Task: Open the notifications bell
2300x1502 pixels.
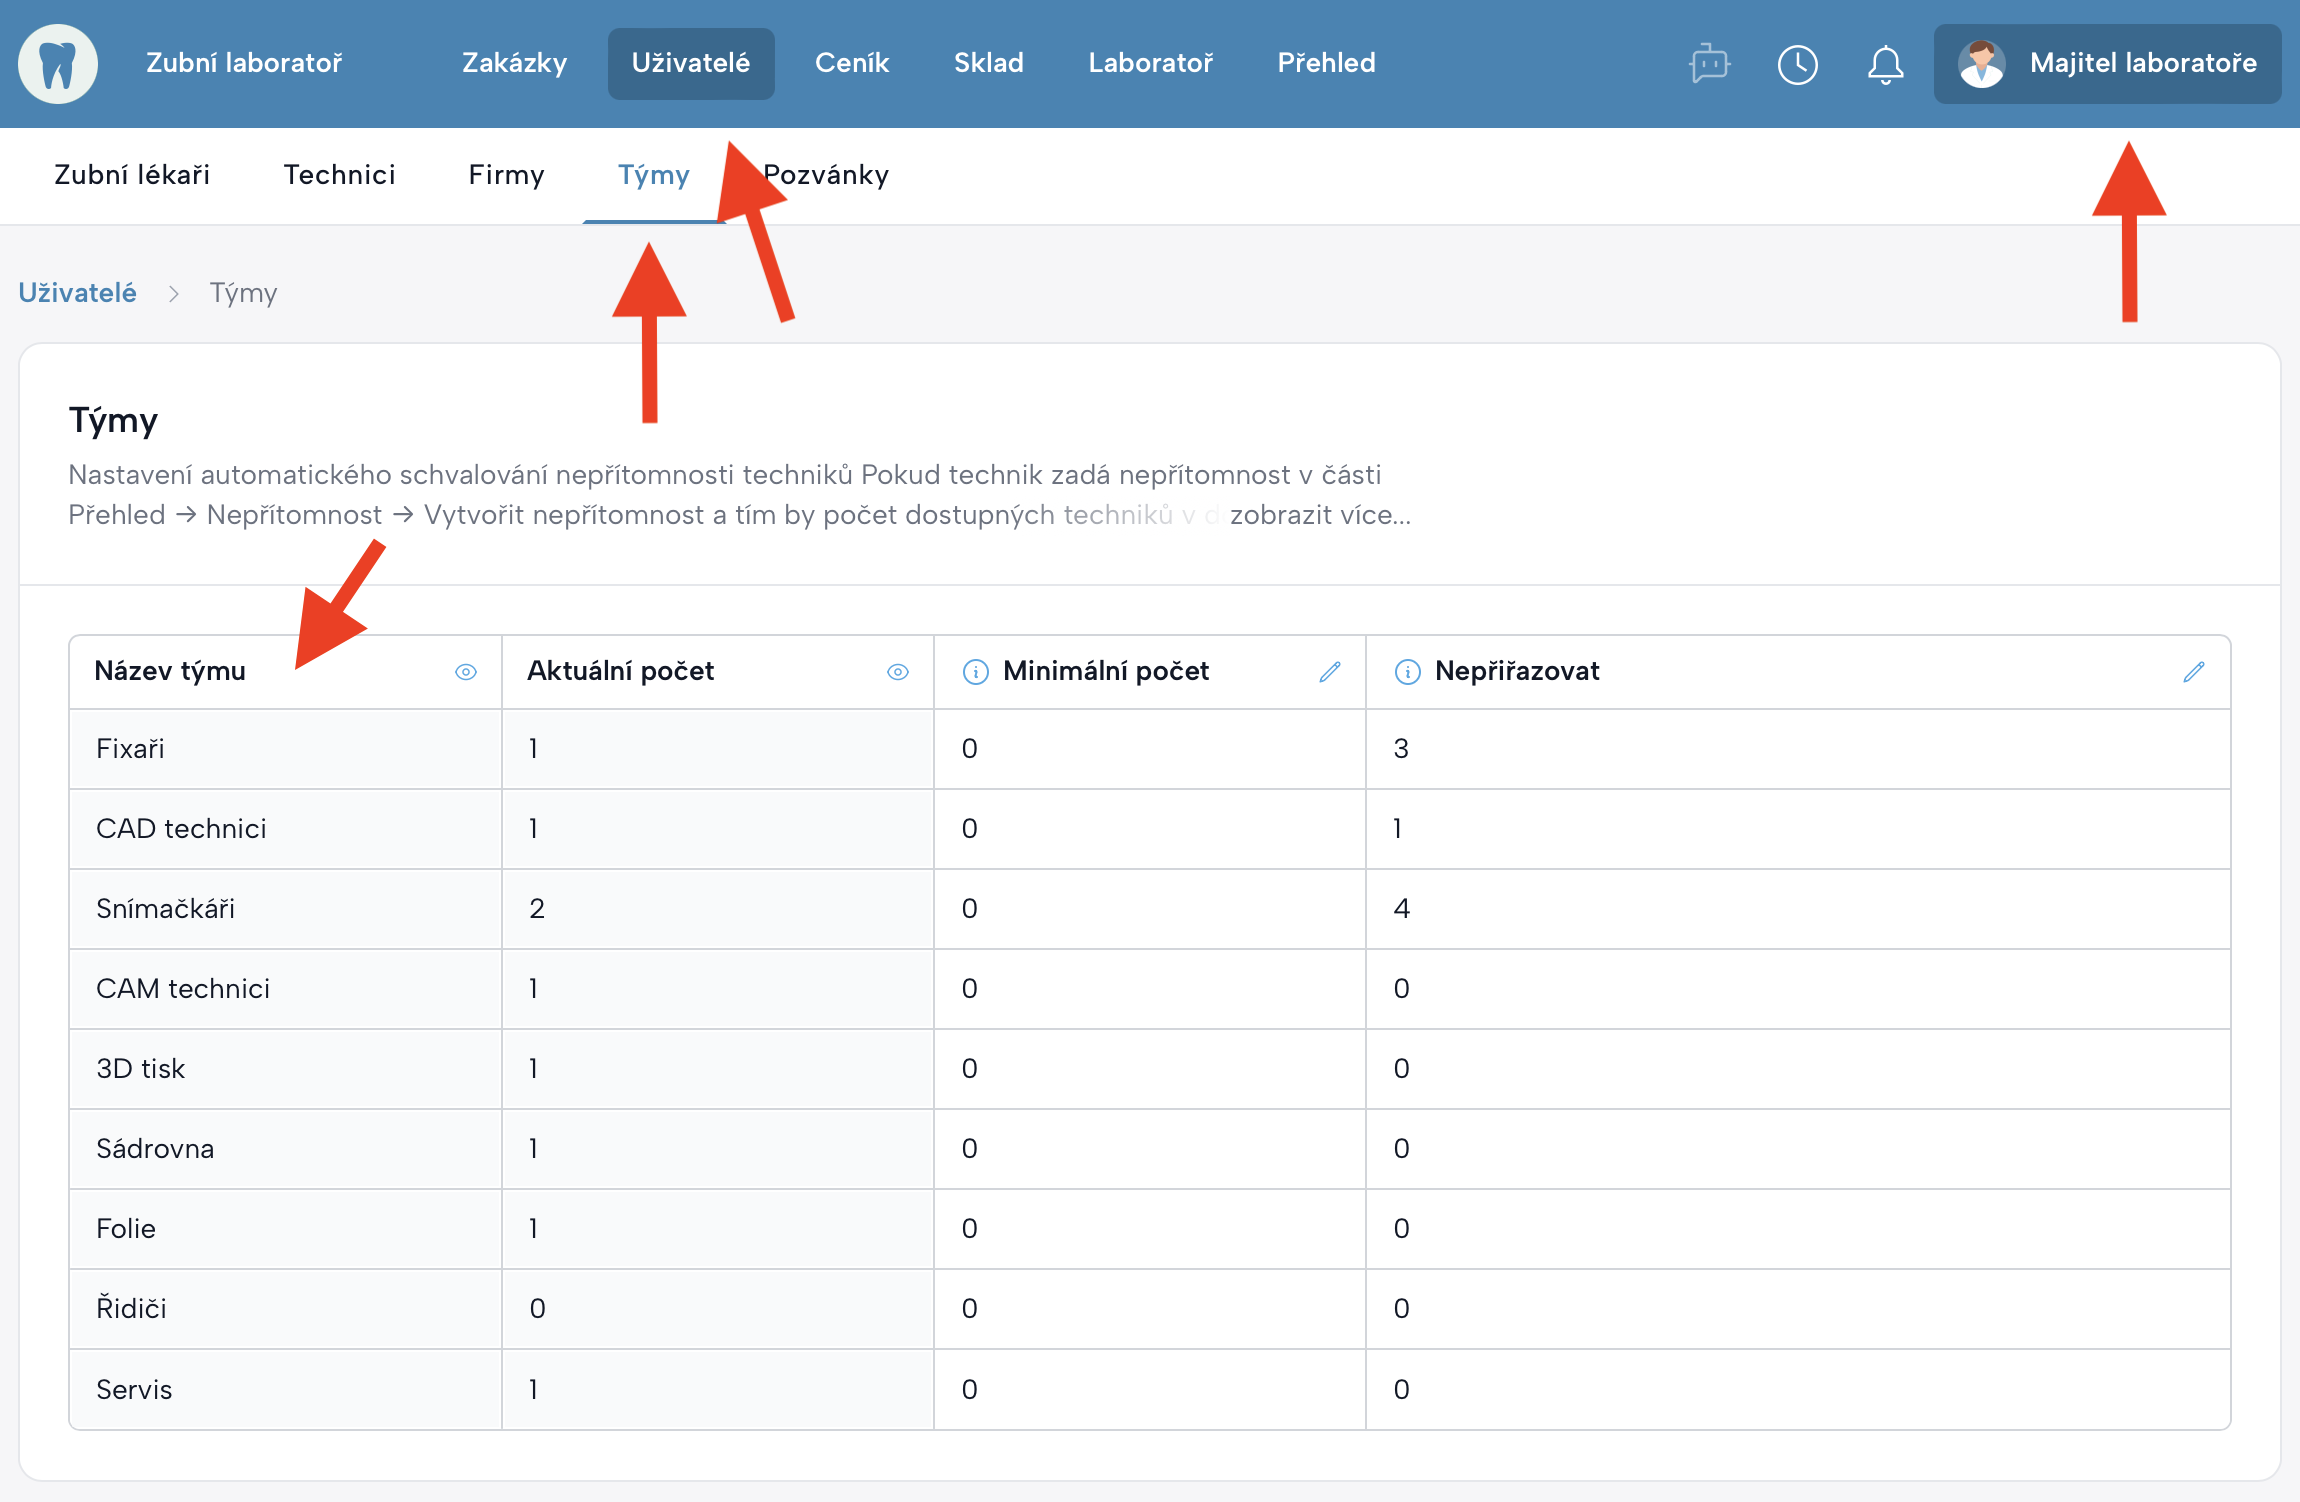Action: tap(1885, 64)
